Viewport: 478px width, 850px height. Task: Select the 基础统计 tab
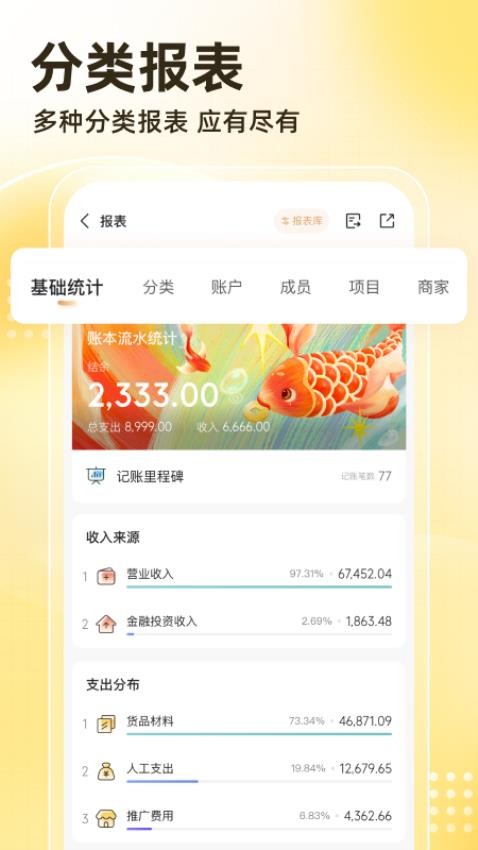[x=66, y=287]
